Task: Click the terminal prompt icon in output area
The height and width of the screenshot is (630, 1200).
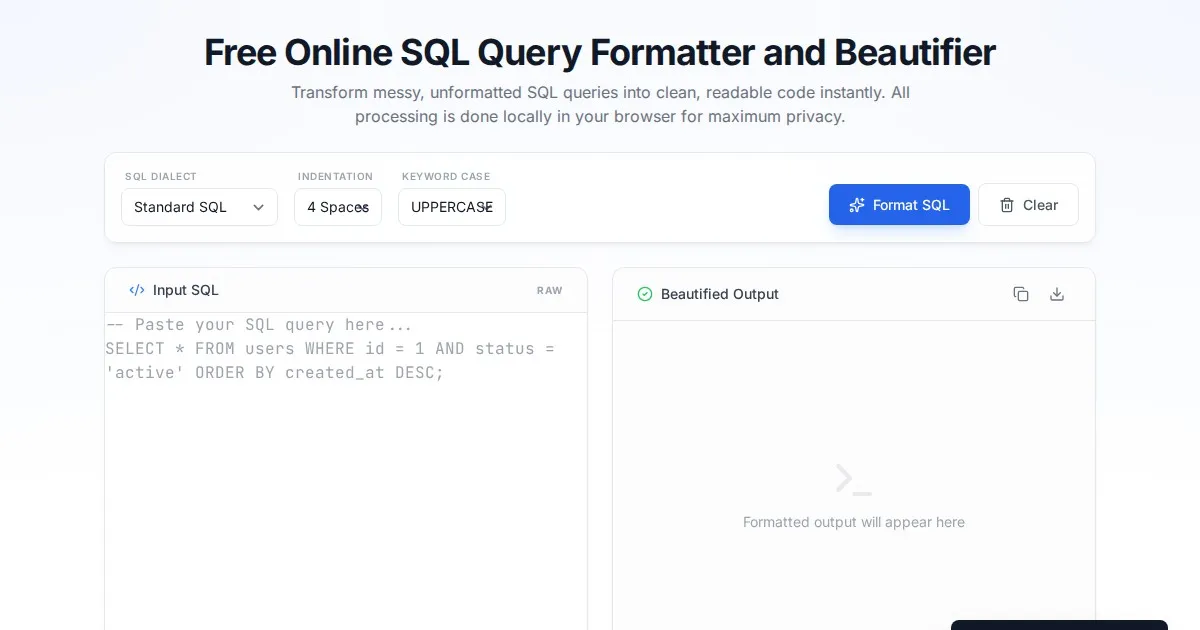Action: [x=853, y=479]
